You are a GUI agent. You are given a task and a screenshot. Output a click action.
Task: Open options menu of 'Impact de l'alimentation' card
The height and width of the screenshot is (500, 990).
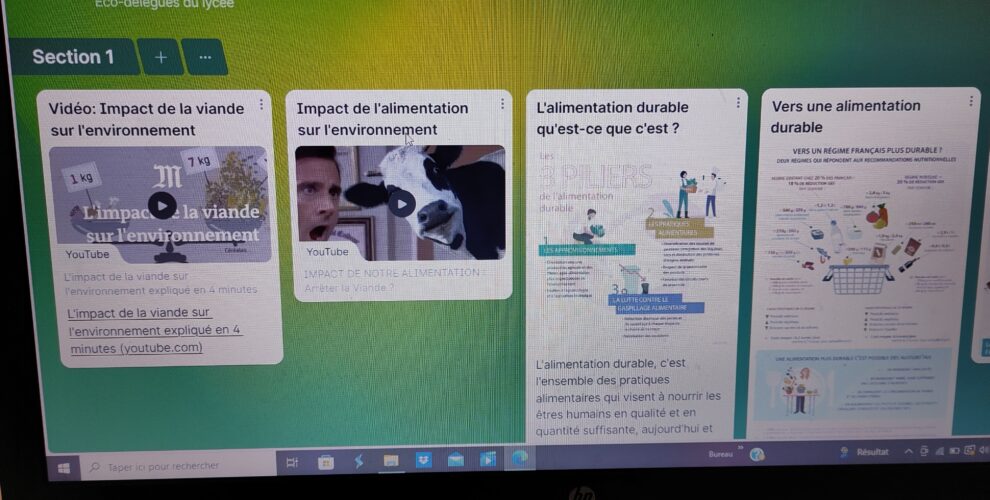tap(502, 104)
